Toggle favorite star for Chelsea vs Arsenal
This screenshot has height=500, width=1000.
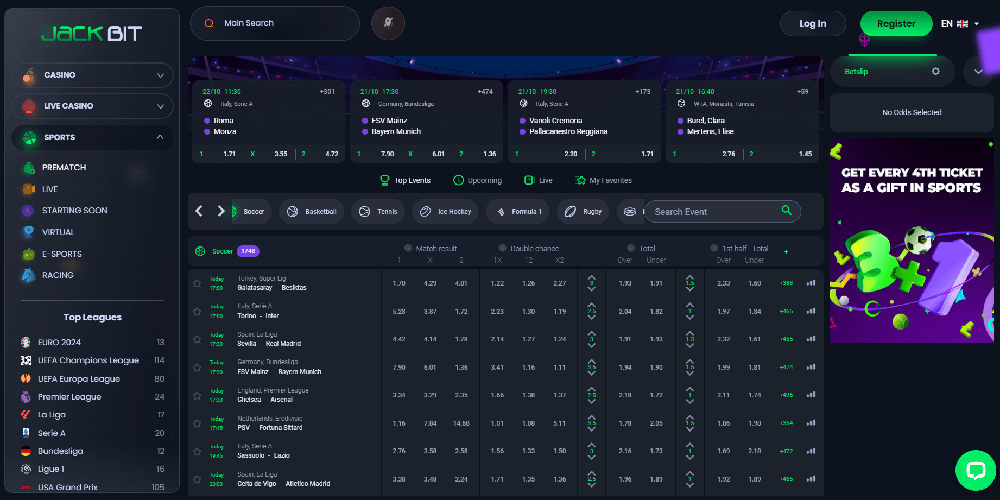[197, 395]
